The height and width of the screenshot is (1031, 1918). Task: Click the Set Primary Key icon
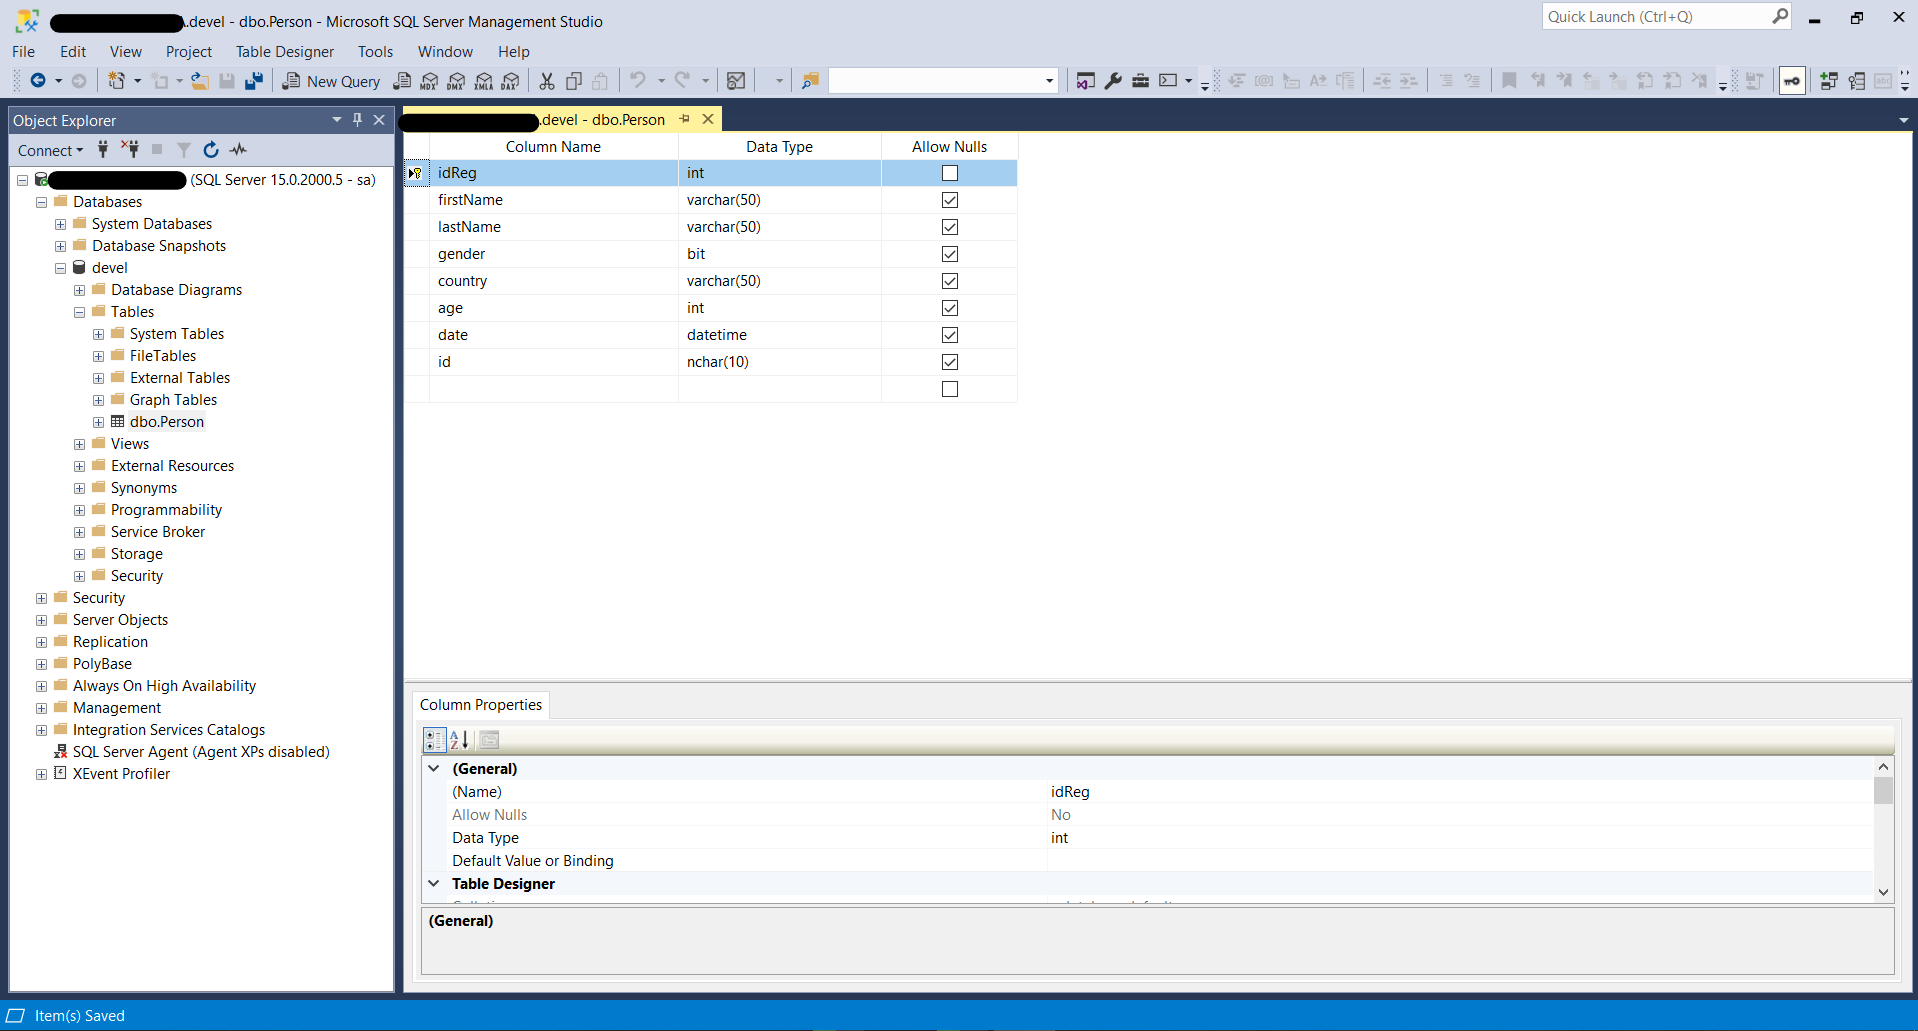(1791, 81)
